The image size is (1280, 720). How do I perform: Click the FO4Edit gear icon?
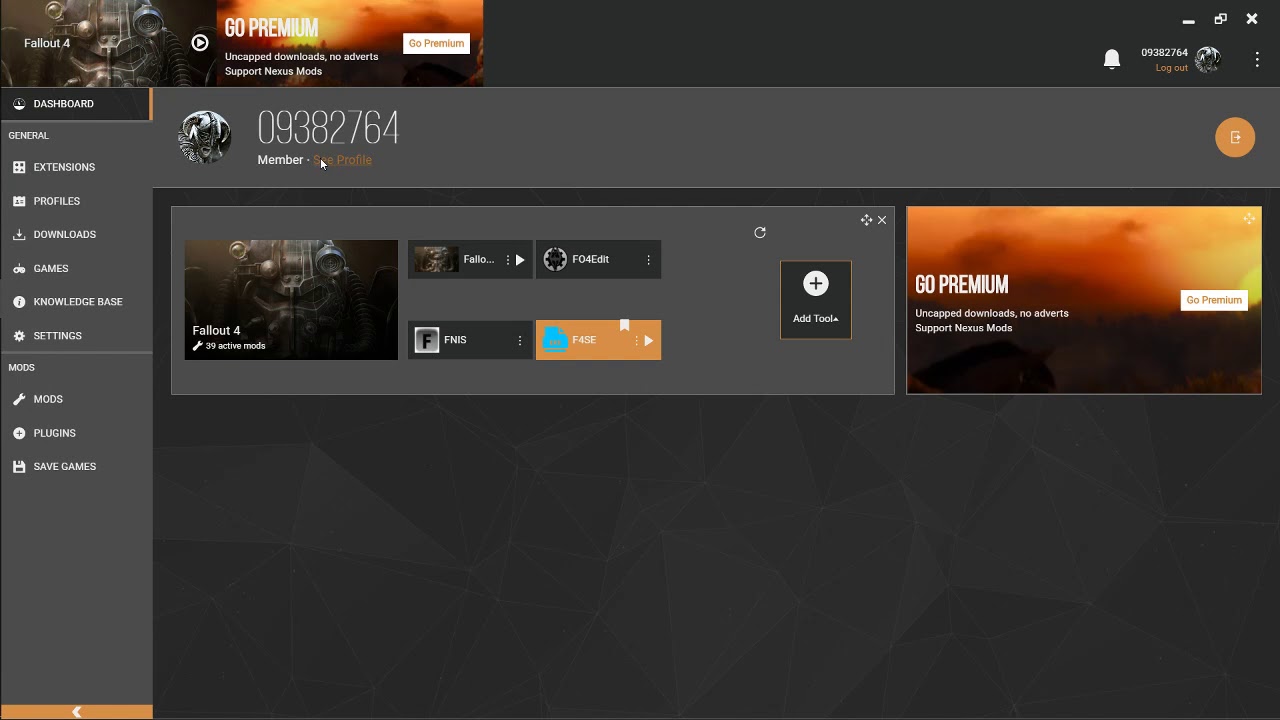tap(555, 260)
